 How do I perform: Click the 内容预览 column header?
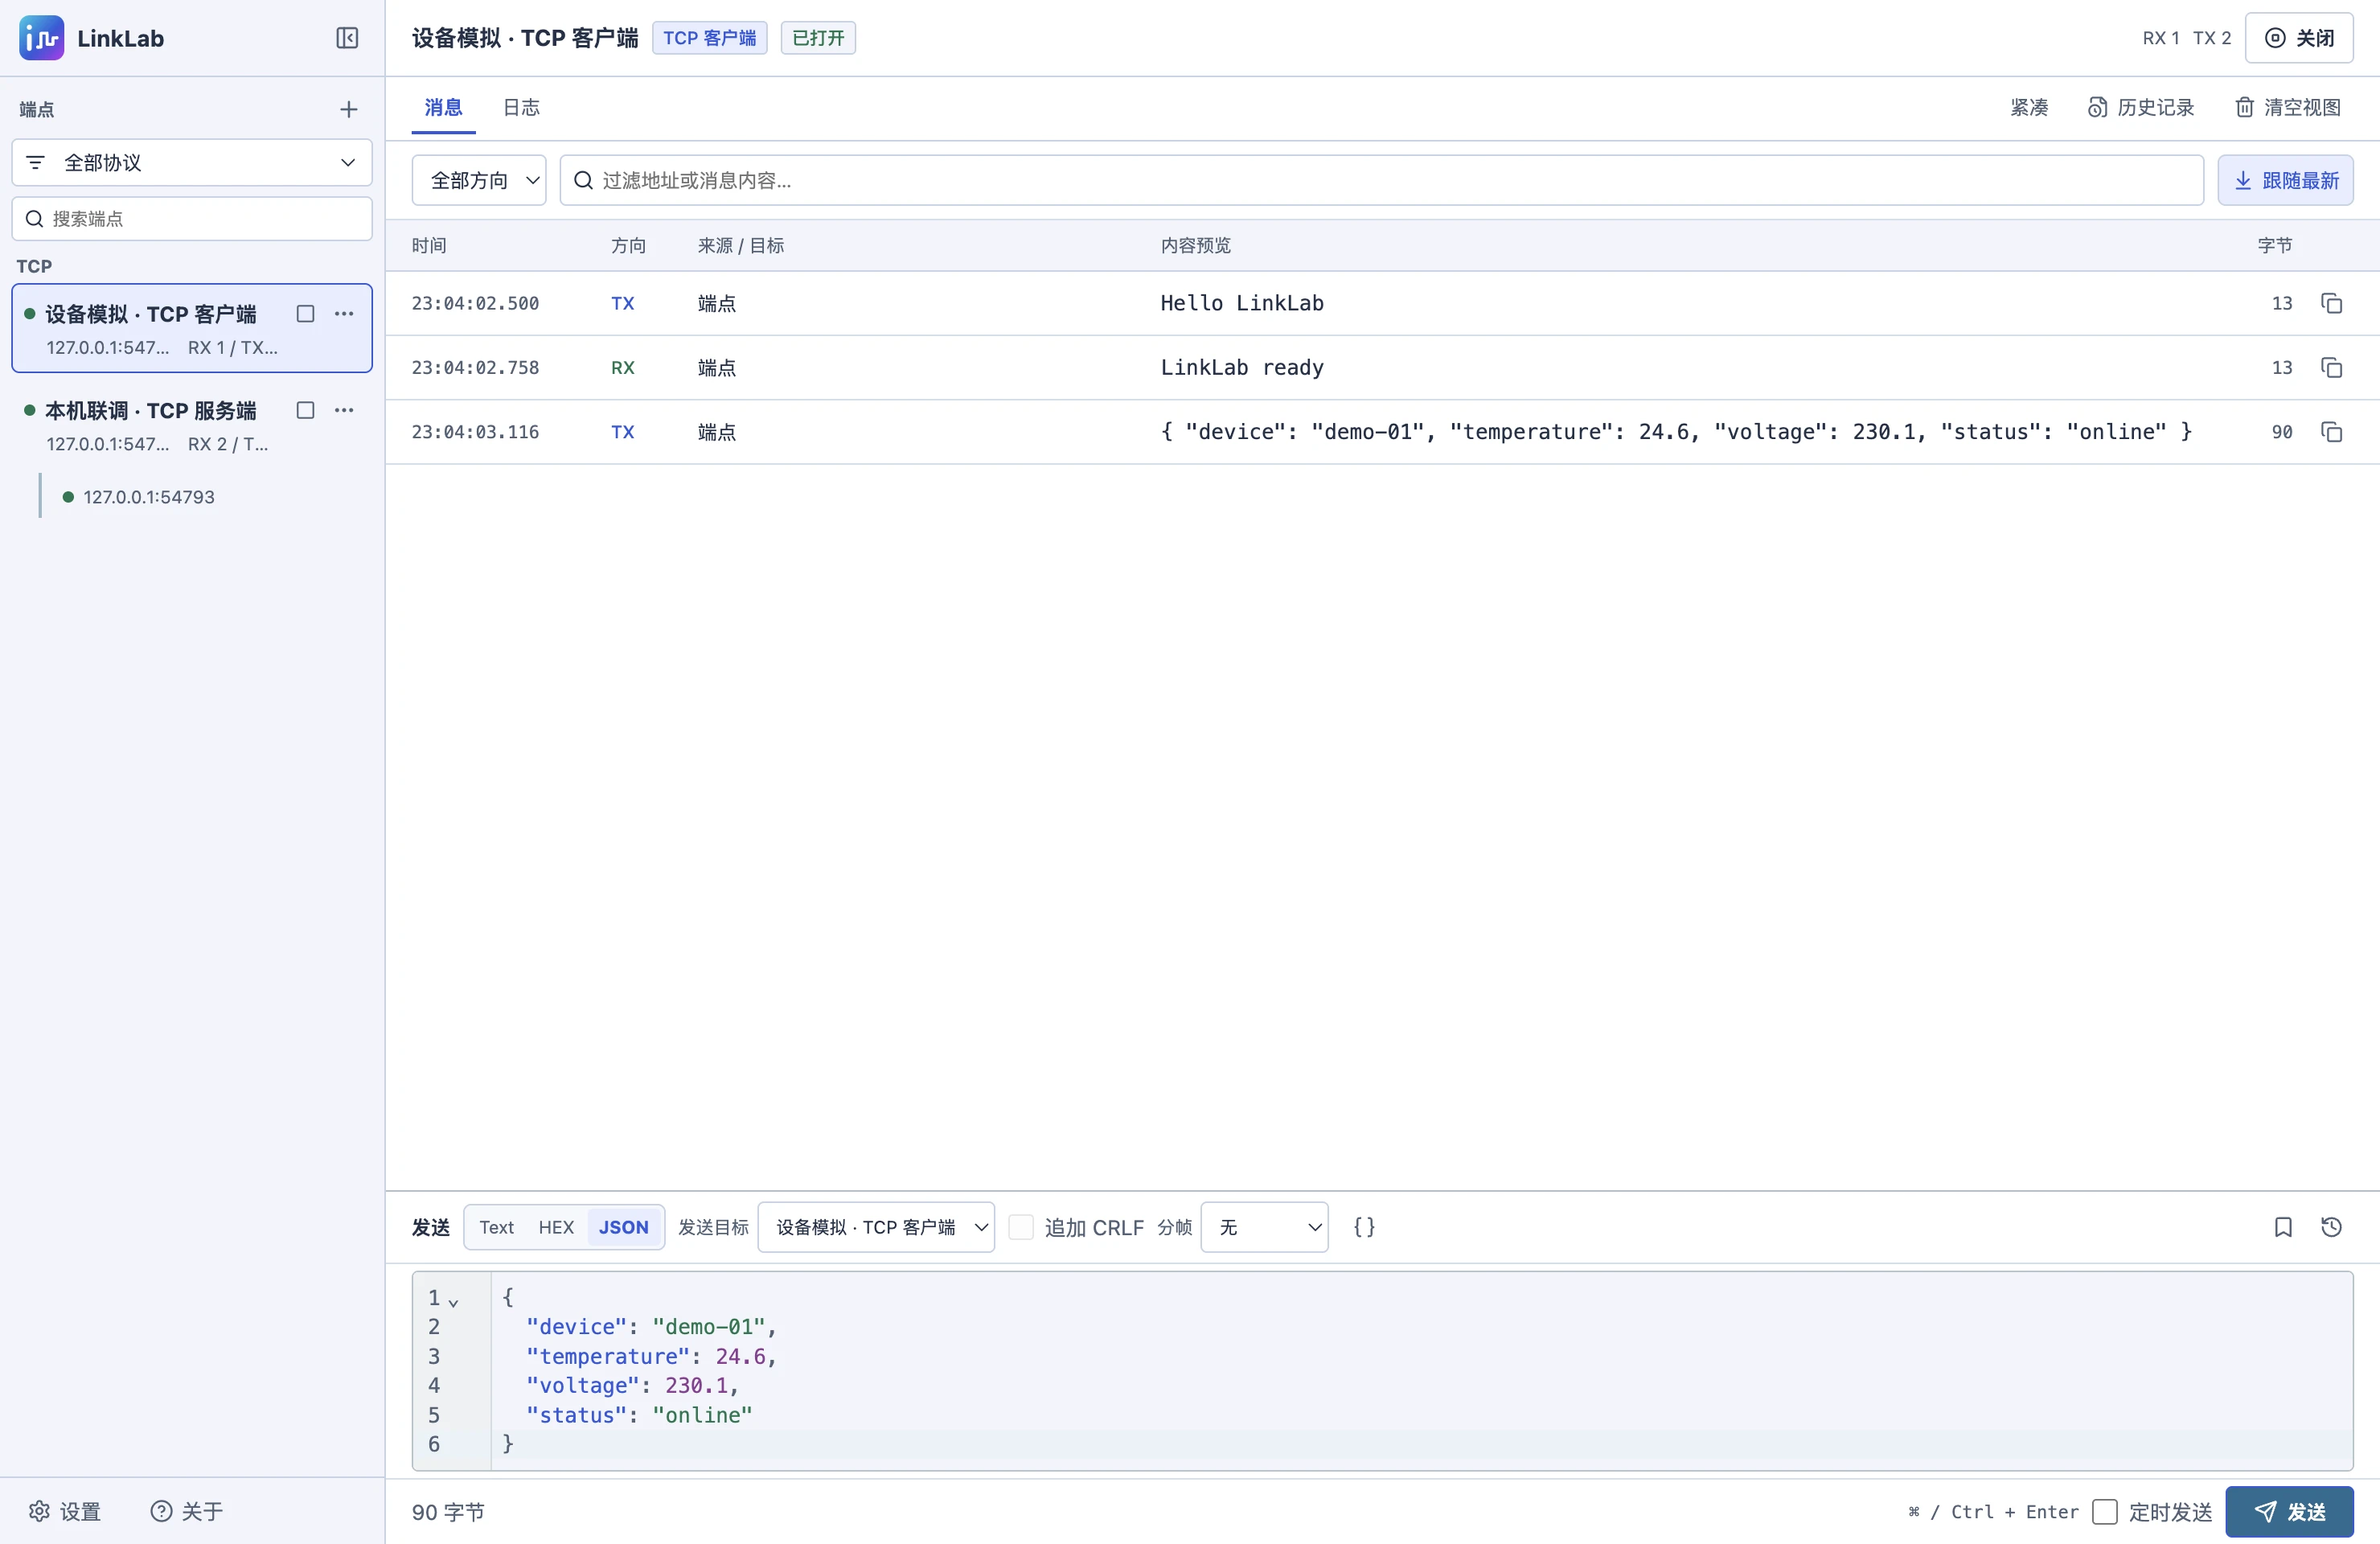tap(1196, 245)
